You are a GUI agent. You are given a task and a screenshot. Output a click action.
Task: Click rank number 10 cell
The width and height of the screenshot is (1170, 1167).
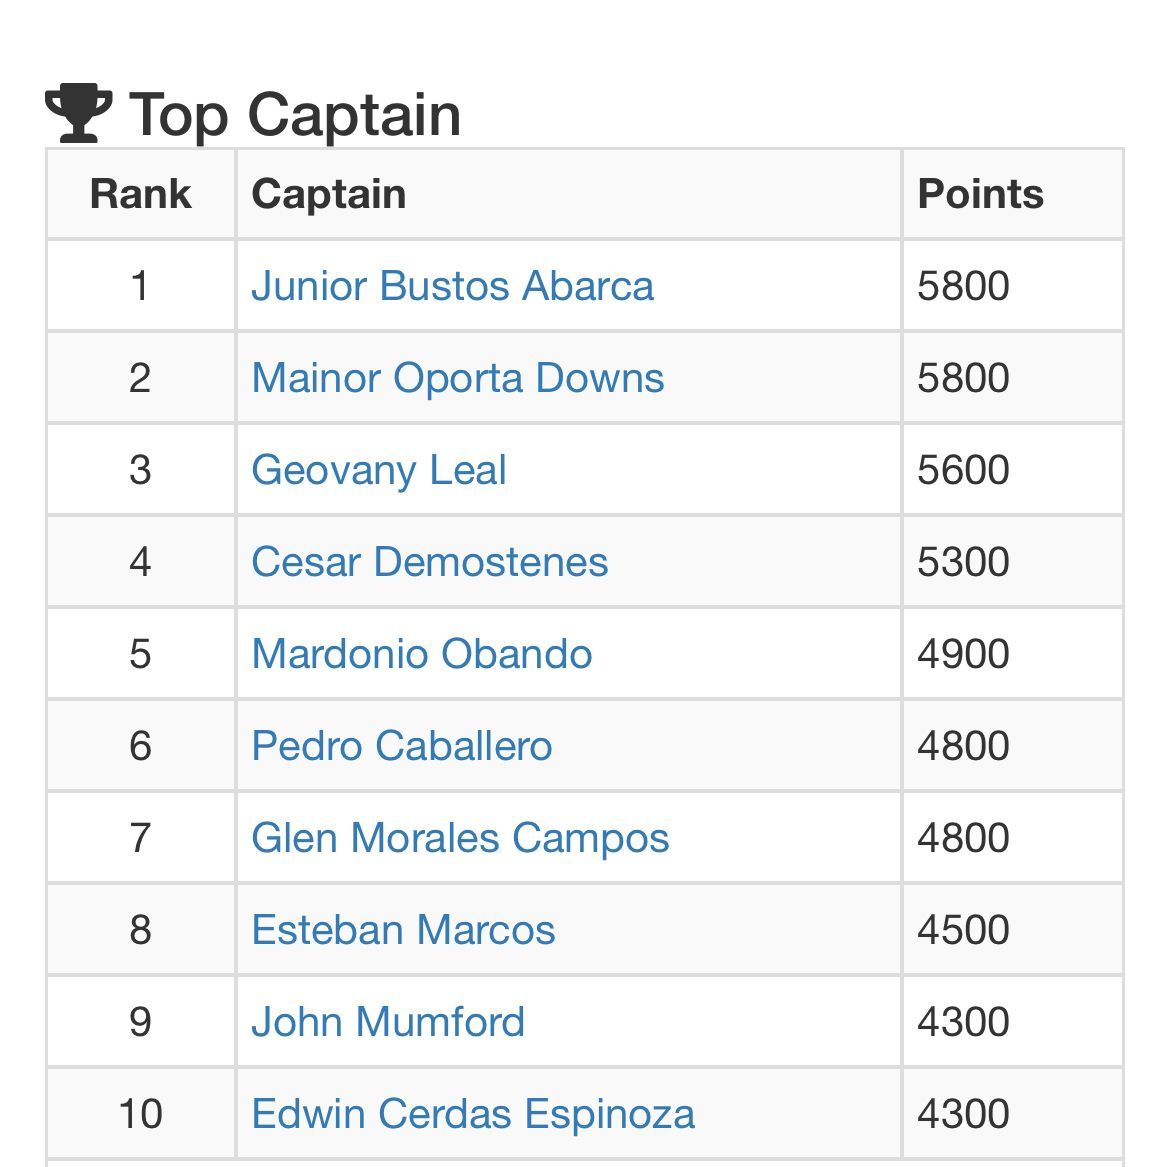coord(140,1114)
